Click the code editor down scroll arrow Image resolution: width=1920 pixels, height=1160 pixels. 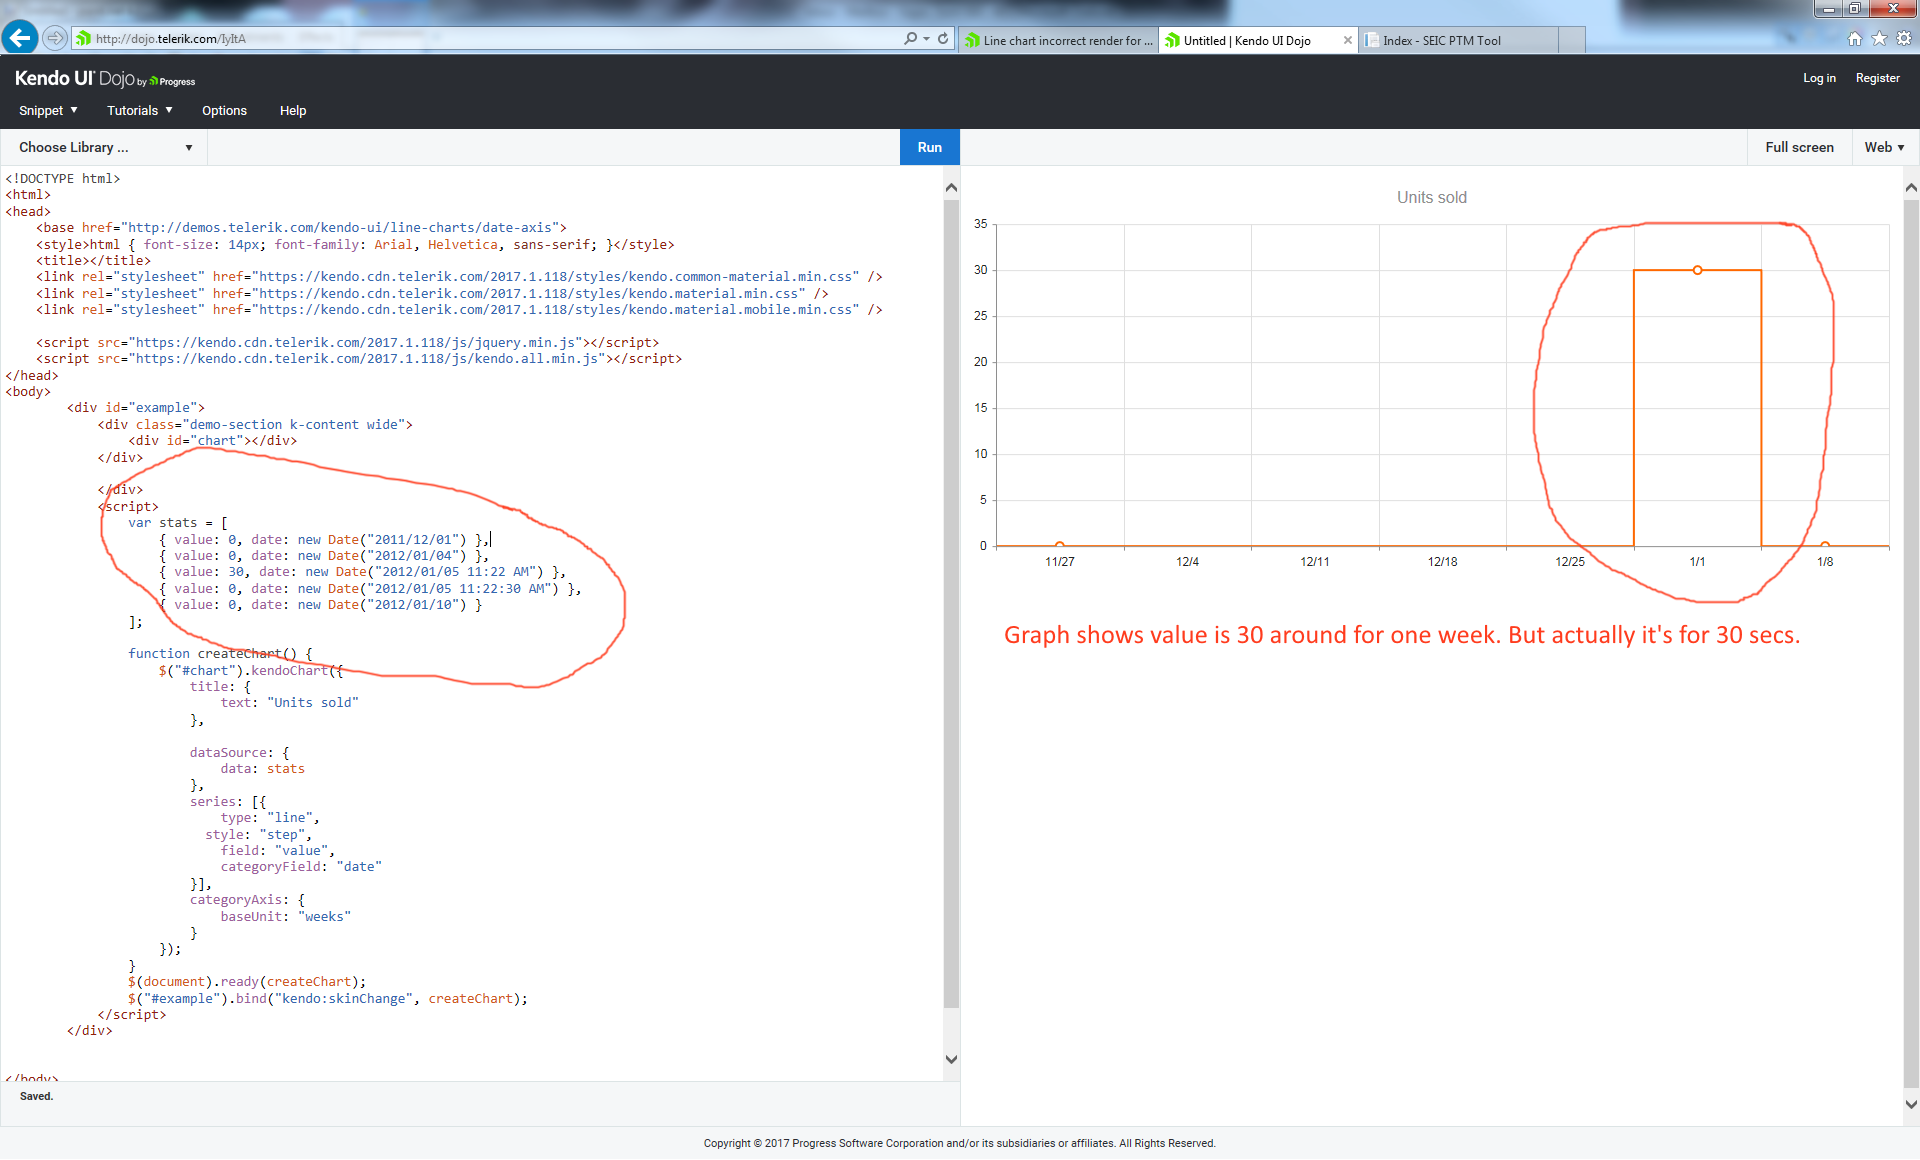point(951,1059)
